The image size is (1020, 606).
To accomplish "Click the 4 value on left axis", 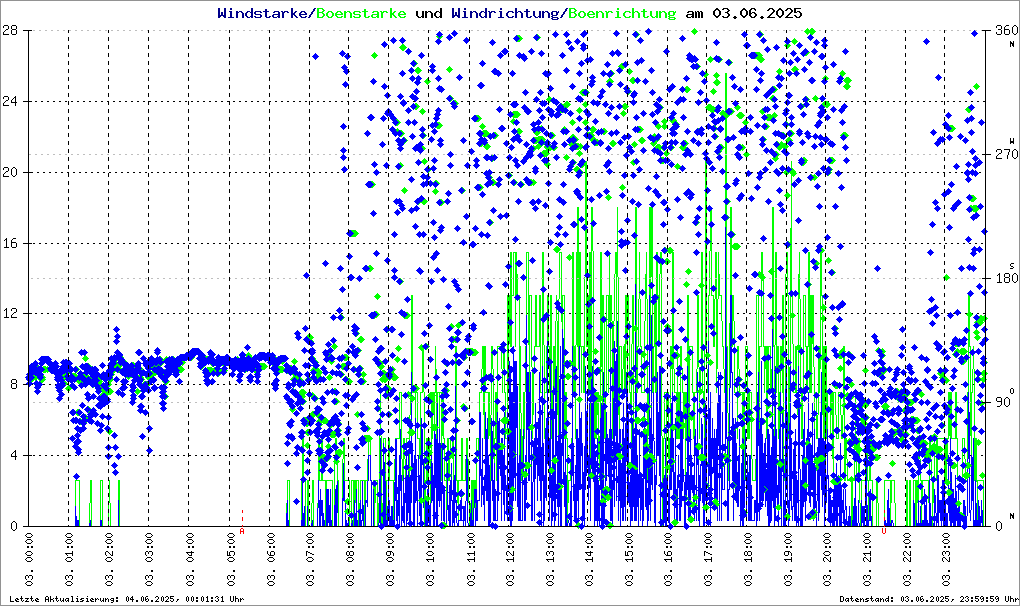I will coord(15,455).
